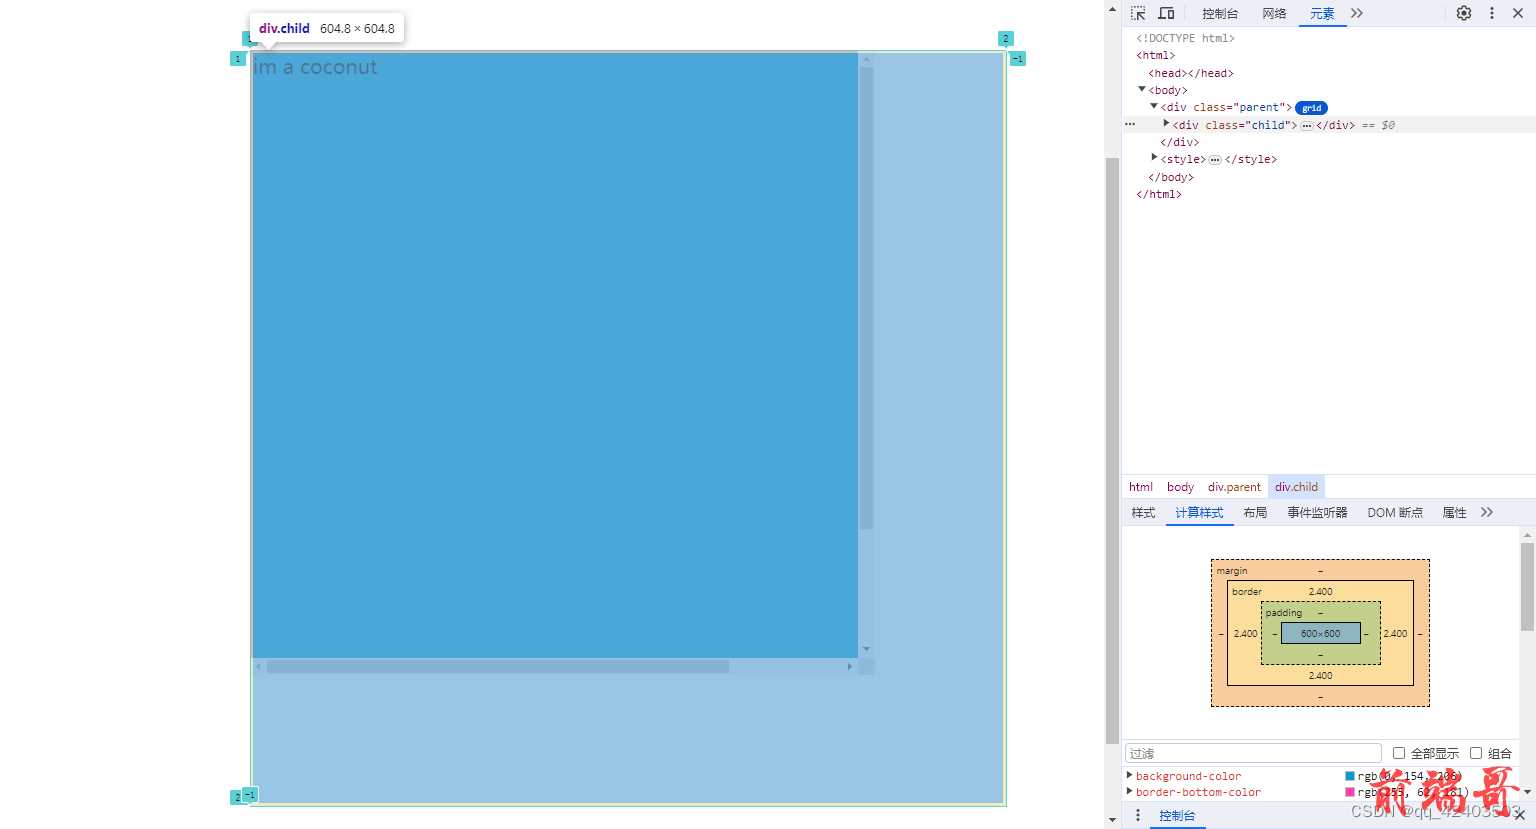Viewport: 1536px width, 829px height.
Task: Select the 元素 tab
Action: point(1322,13)
